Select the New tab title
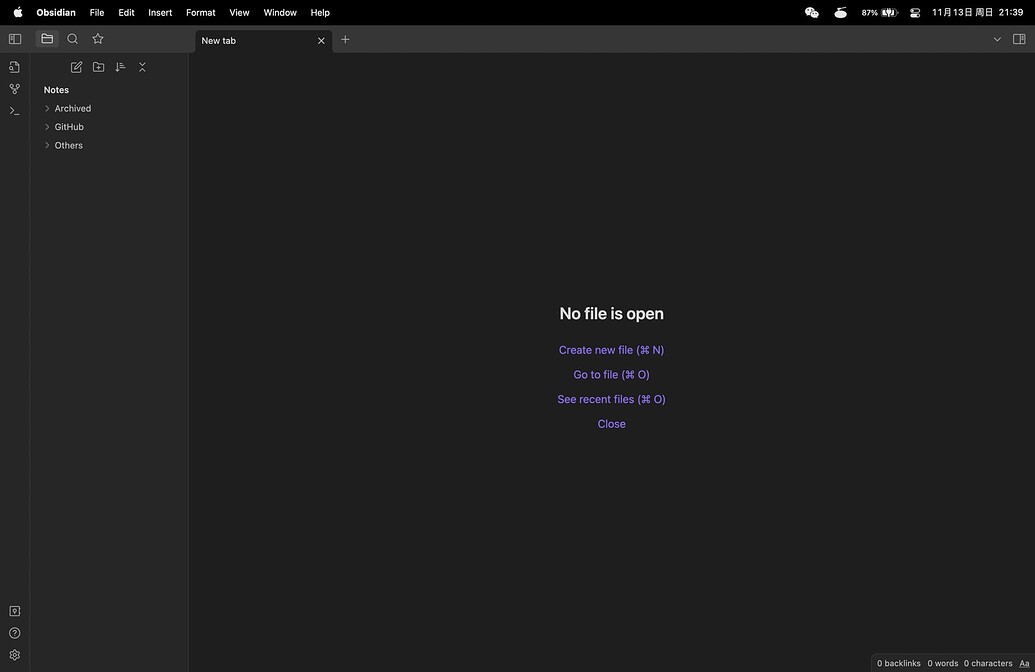The width and height of the screenshot is (1035, 672). pyautogui.click(x=218, y=40)
